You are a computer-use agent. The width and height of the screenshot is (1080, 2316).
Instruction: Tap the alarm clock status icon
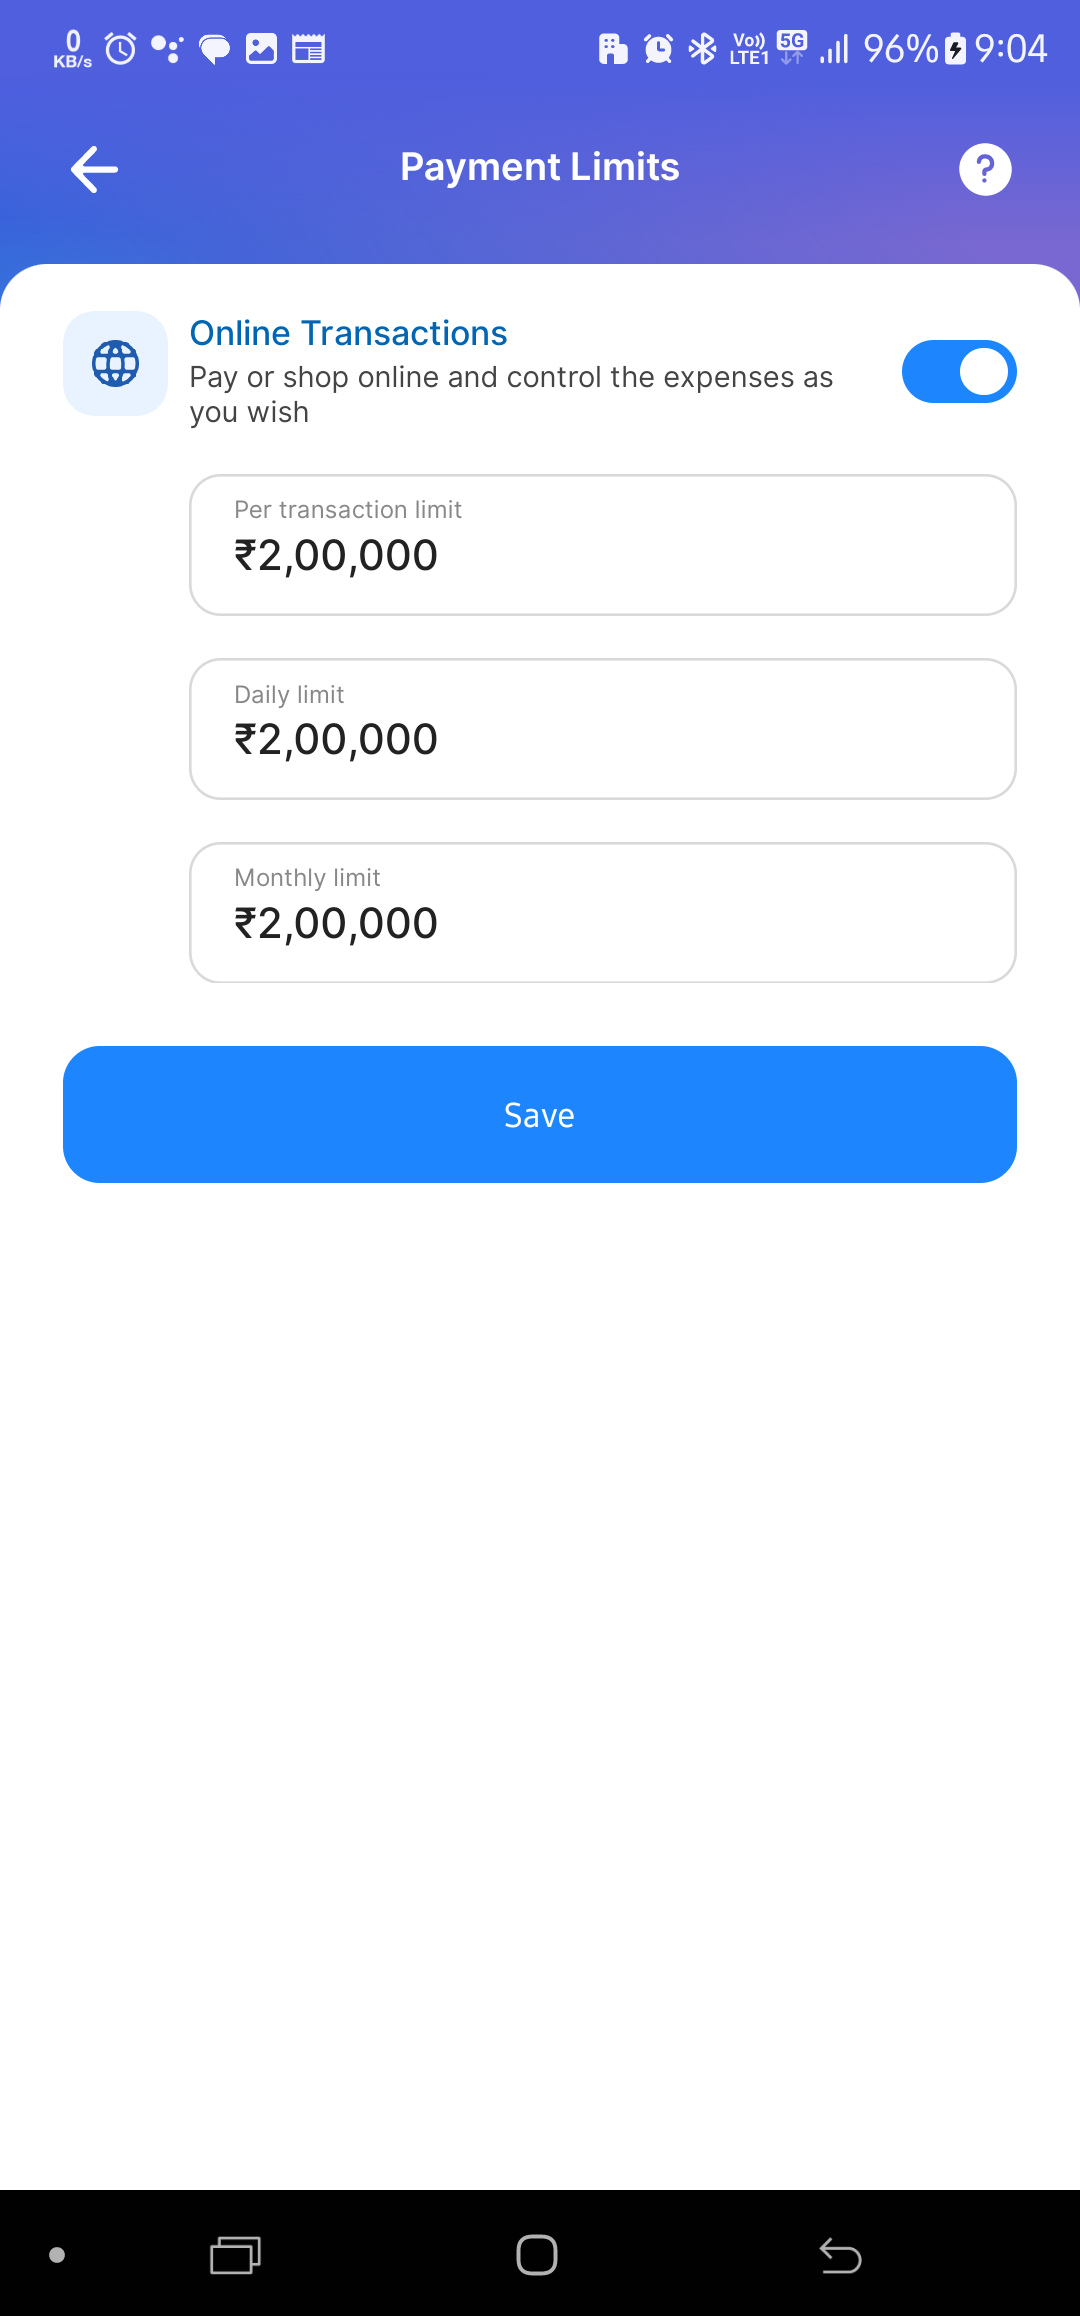pos(121,48)
